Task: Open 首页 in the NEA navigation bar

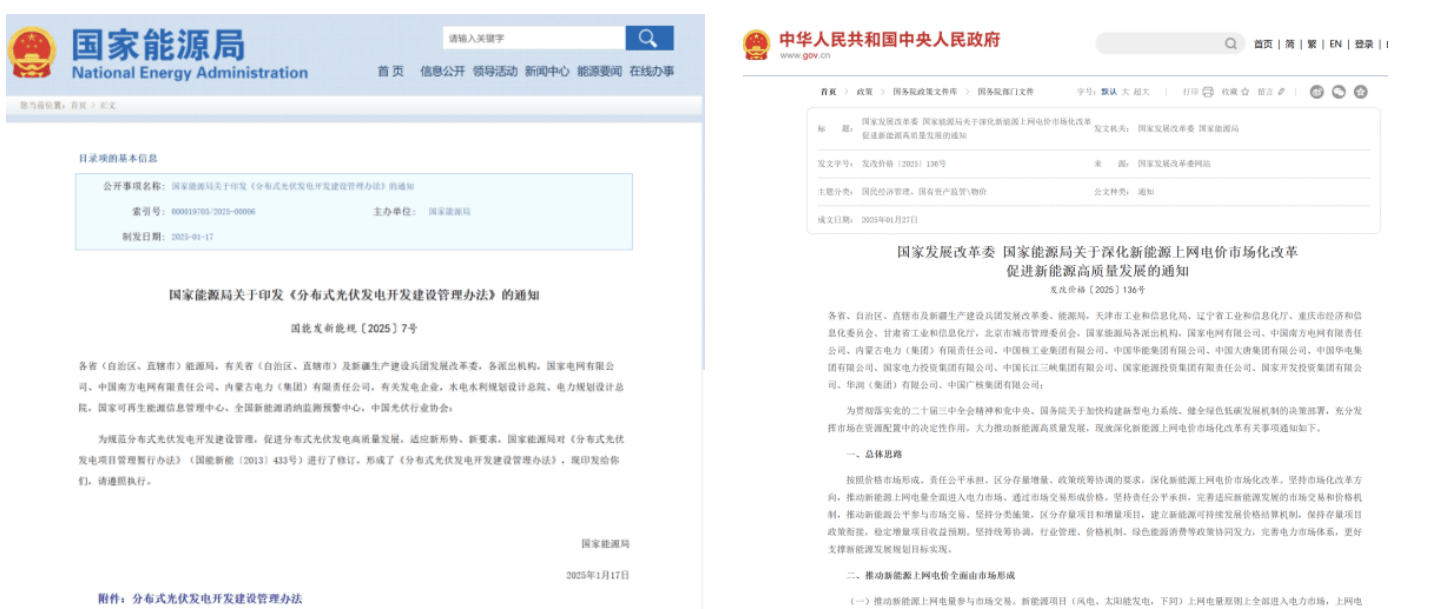Action: (x=391, y=71)
